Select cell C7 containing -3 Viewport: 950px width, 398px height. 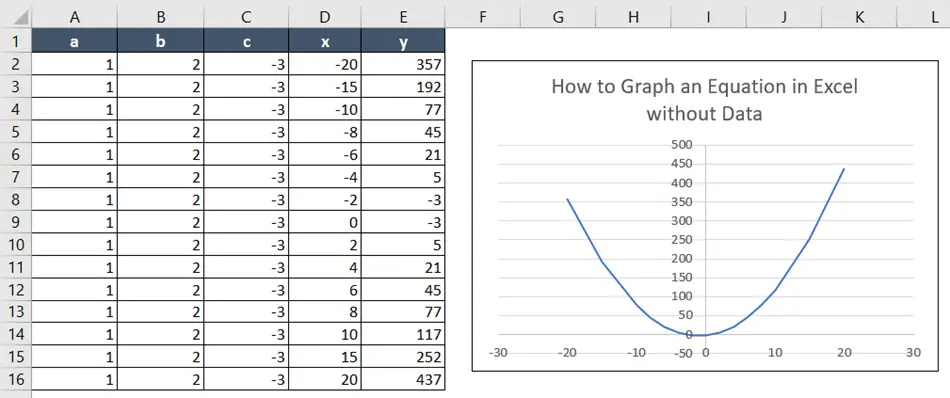246,177
